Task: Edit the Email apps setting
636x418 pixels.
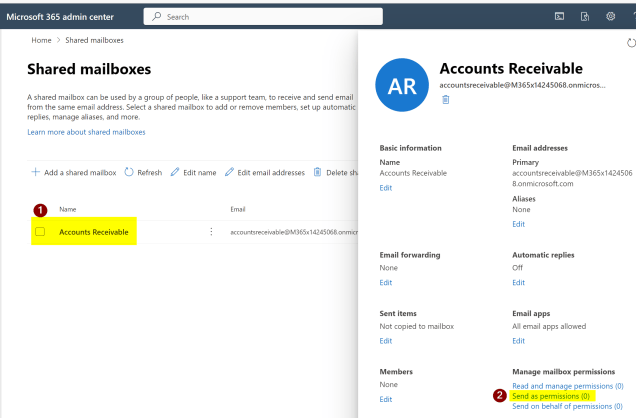Action: click(518, 341)
